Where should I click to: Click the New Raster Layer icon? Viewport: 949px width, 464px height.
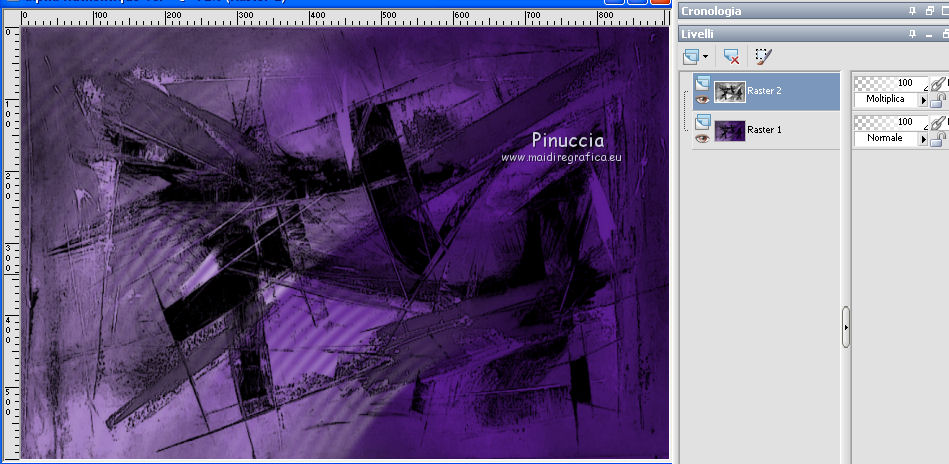point(691,57)
